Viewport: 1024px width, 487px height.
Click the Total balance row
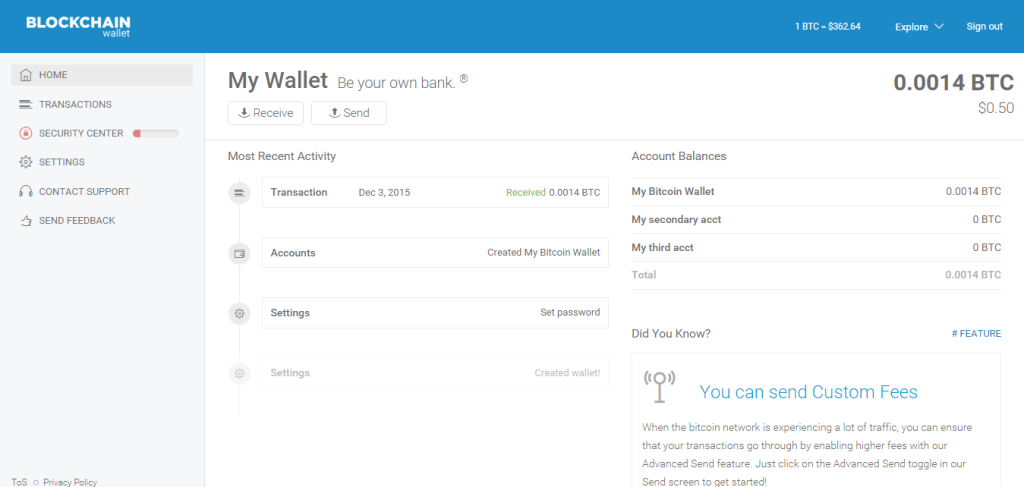coord(816,275)
